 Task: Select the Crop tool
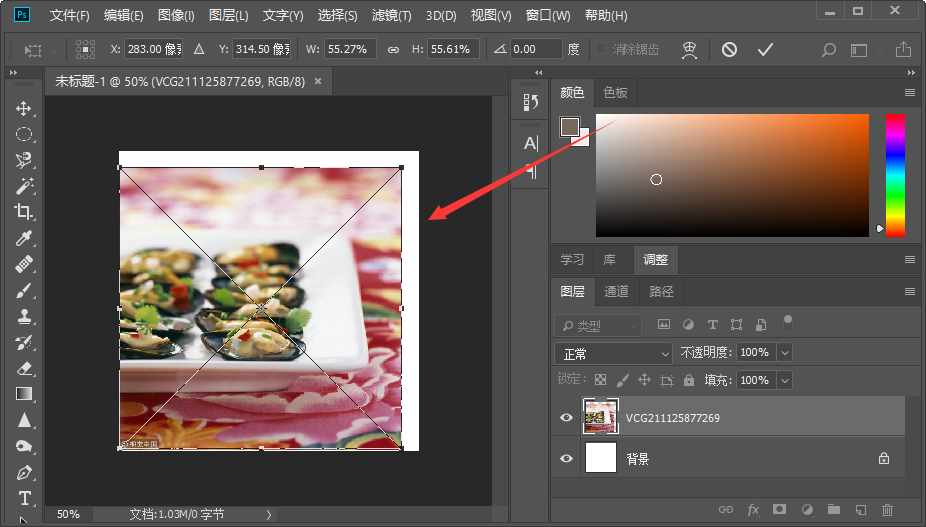coord(24,212)
